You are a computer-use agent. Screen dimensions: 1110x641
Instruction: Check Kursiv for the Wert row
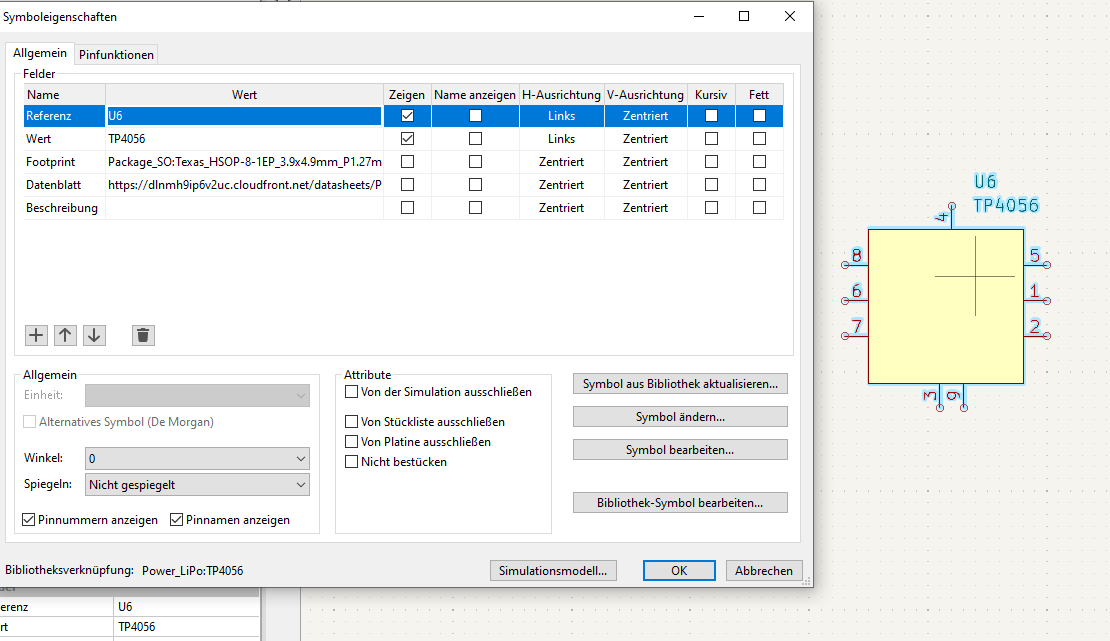point(711,139)
